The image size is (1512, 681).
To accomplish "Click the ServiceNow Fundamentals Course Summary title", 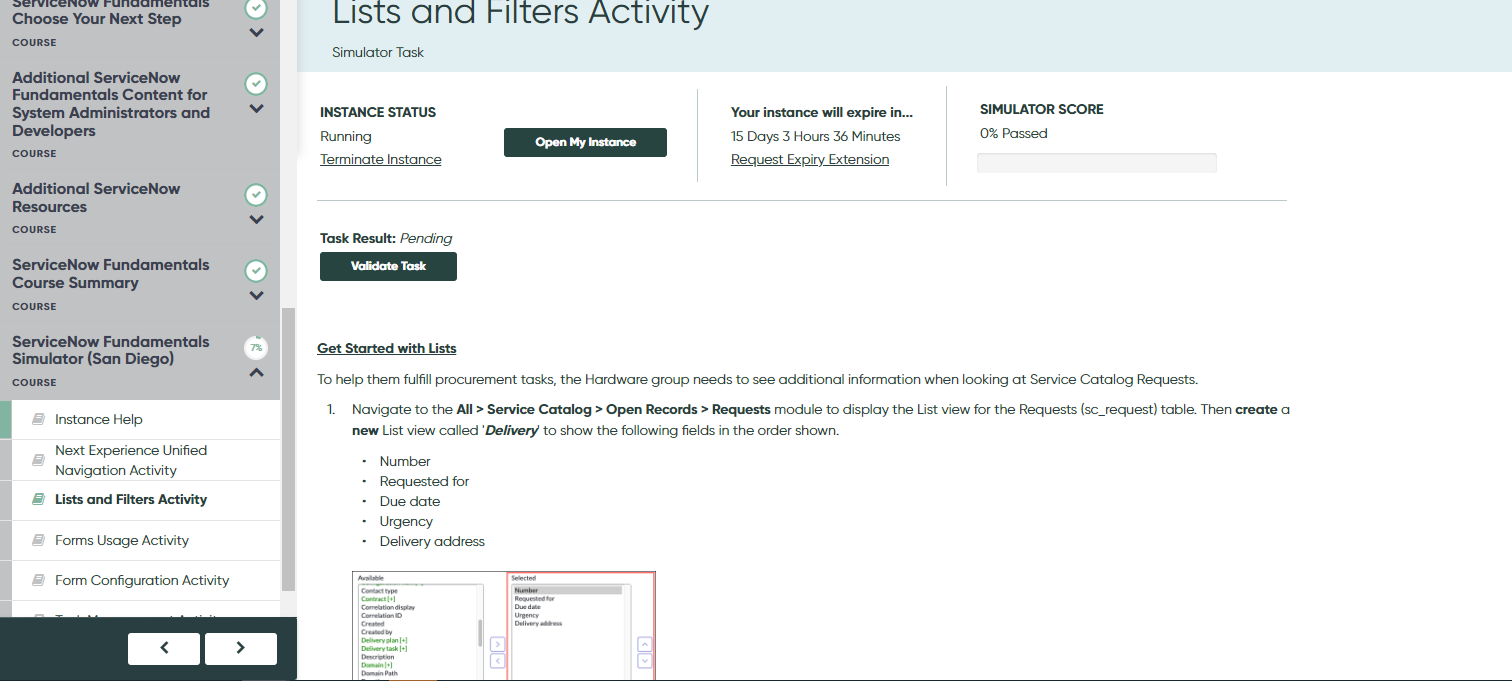I will pos(111,274).
